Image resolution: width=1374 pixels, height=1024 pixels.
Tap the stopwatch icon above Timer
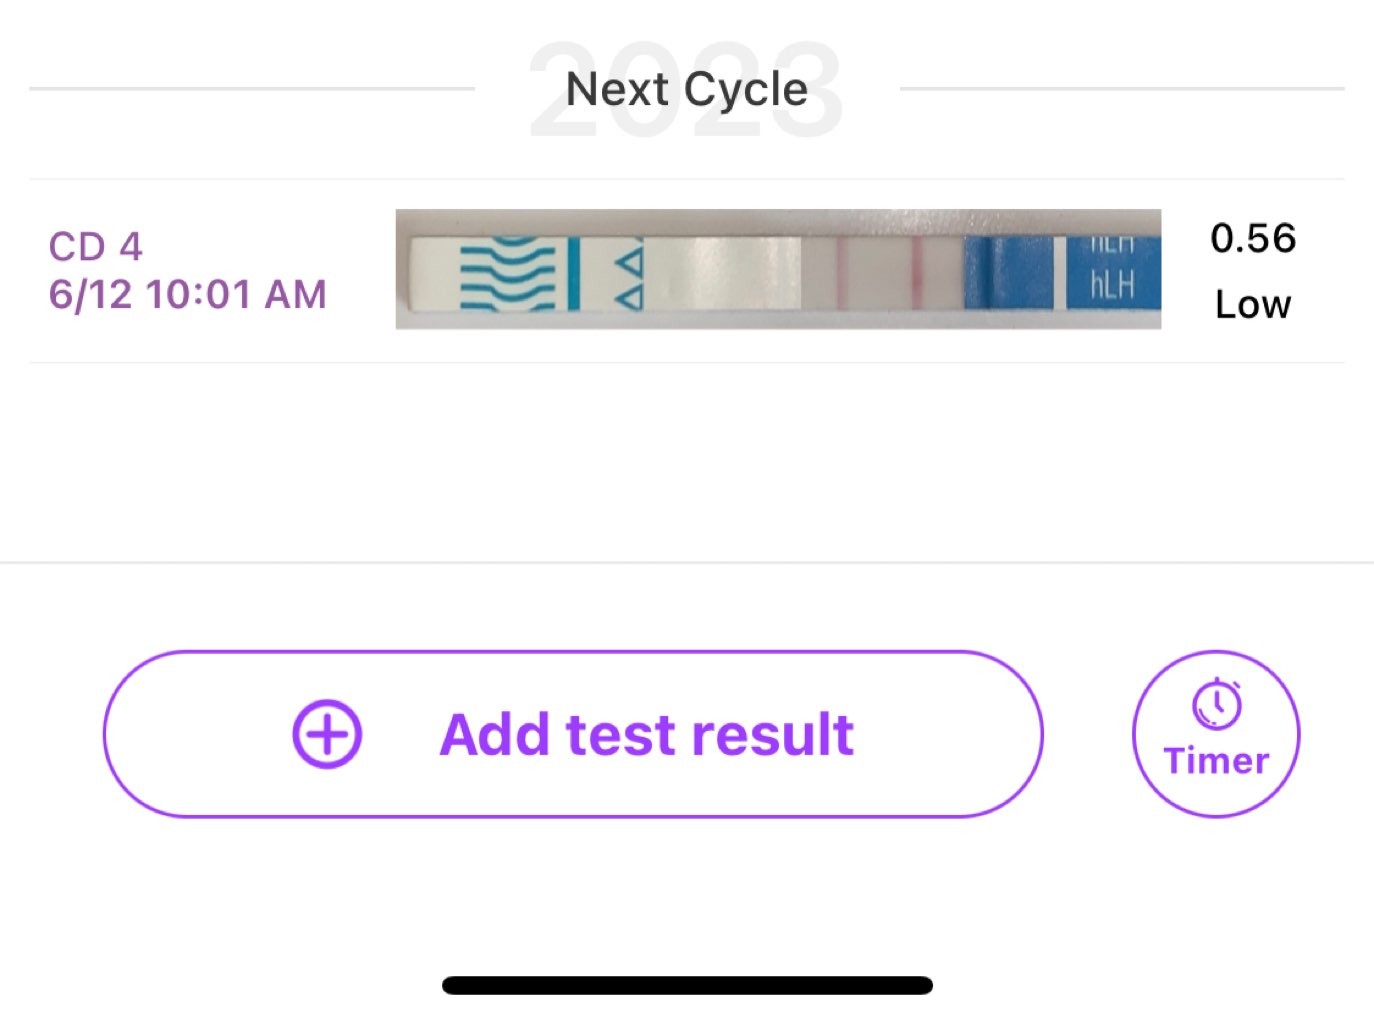click(1216, 705)
